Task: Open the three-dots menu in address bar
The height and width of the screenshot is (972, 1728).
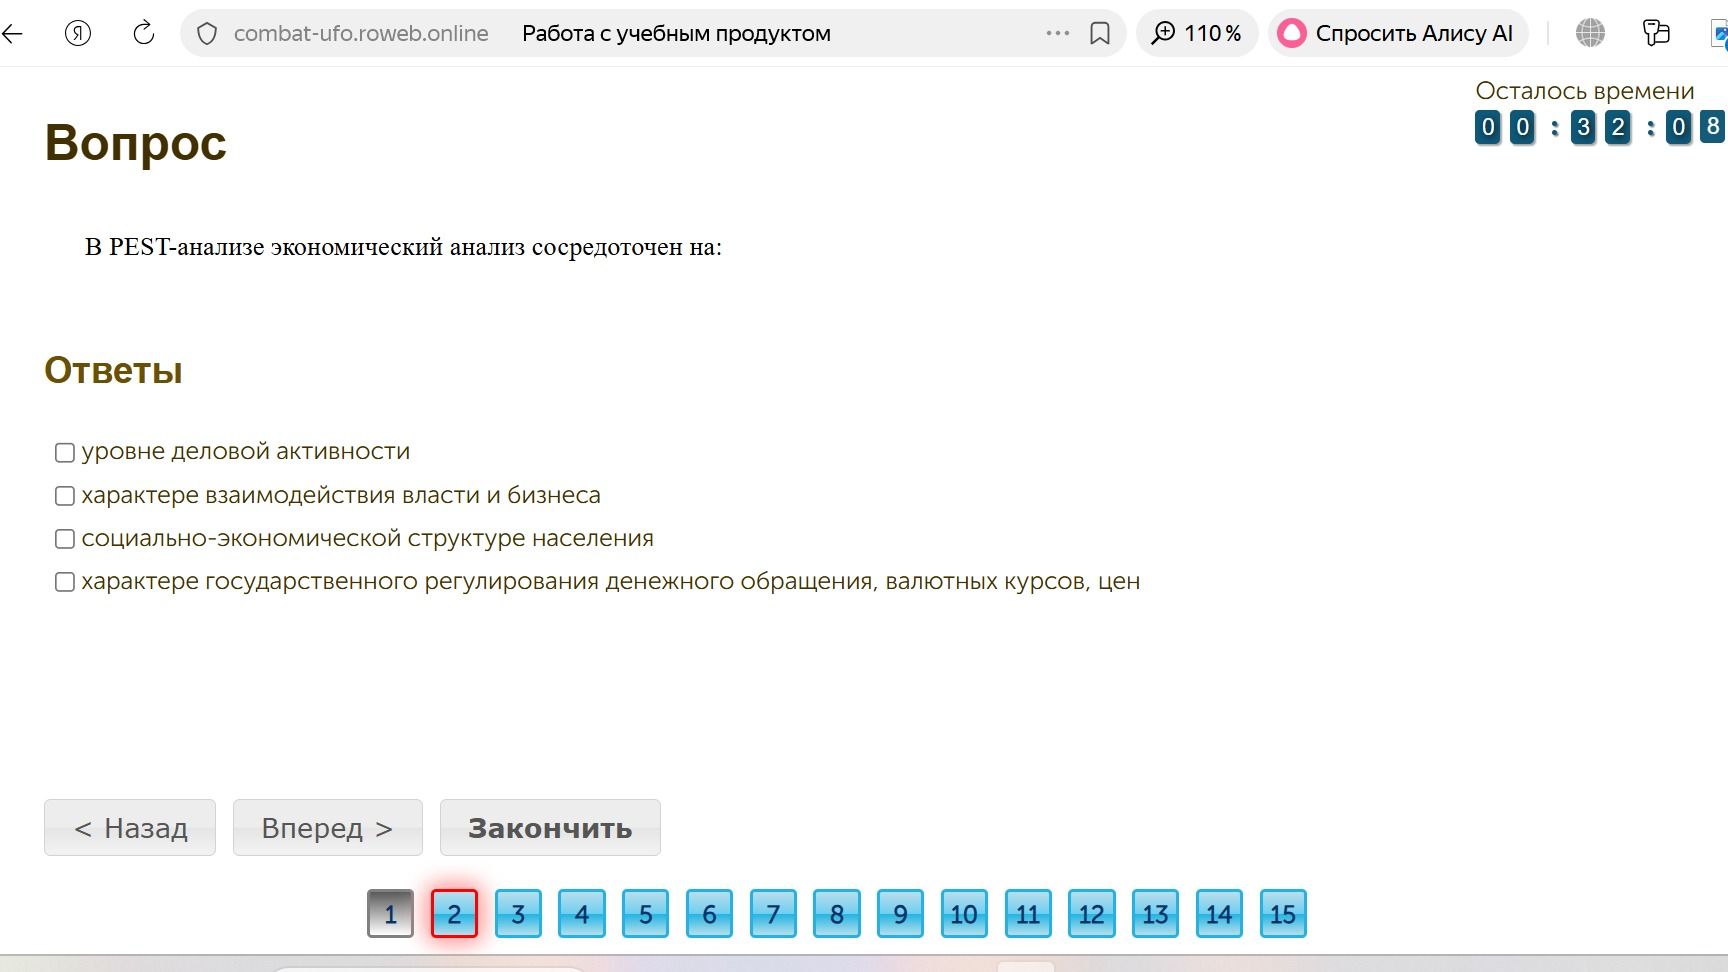Action: [x=1057, y=33]
